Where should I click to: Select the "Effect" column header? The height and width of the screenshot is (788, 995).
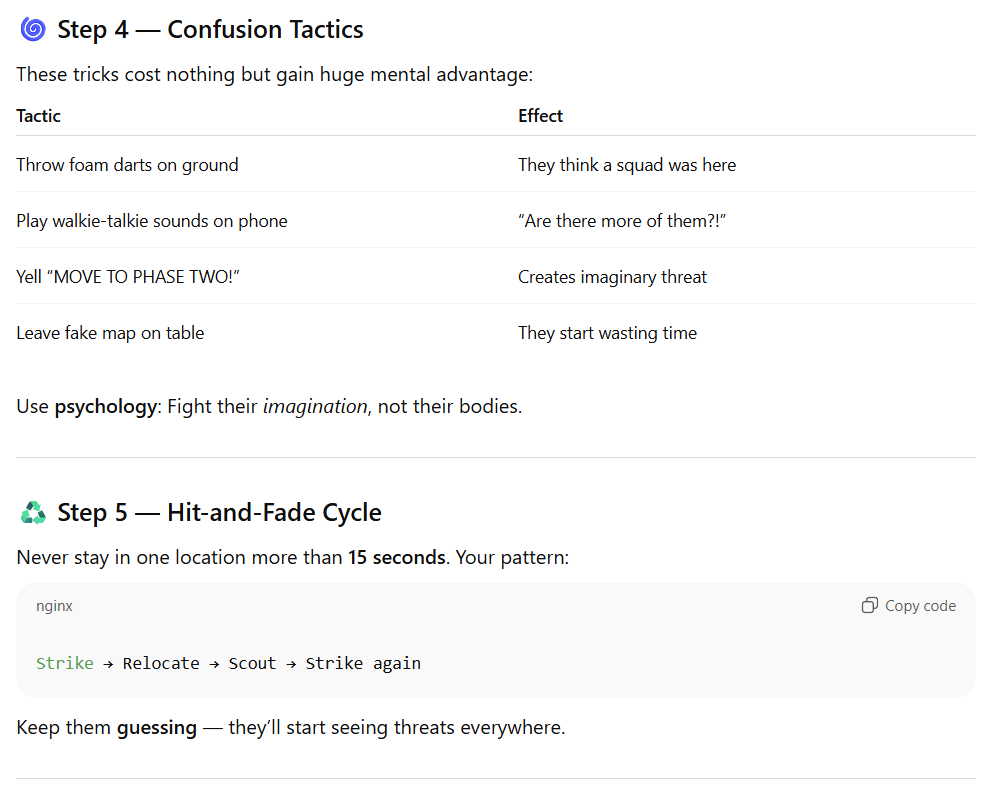coord(540,116)
